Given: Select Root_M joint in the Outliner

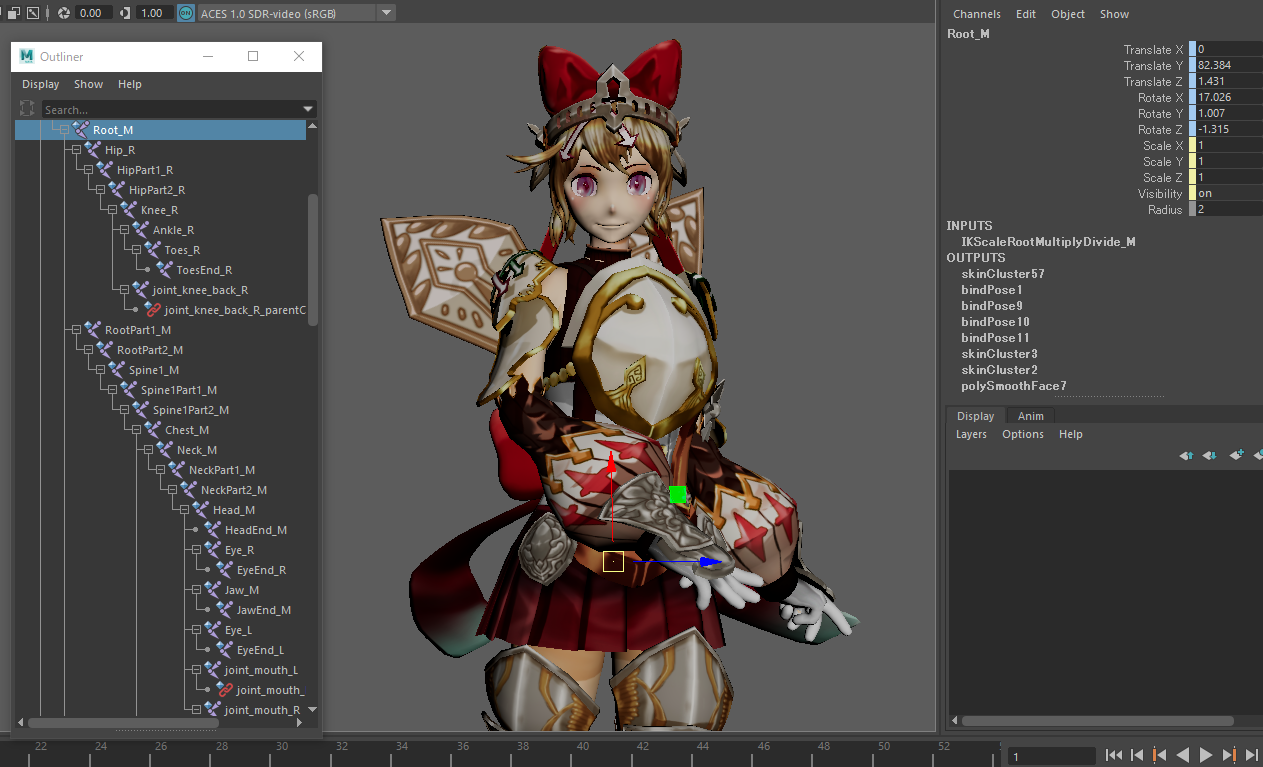Looking at the screenshot, I should click(161, 130).
